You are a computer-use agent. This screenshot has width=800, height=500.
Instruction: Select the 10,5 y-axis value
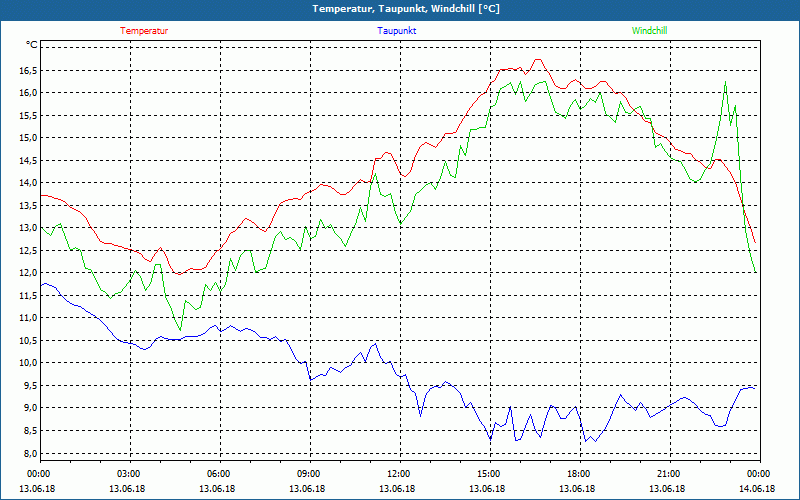[28, 340]
